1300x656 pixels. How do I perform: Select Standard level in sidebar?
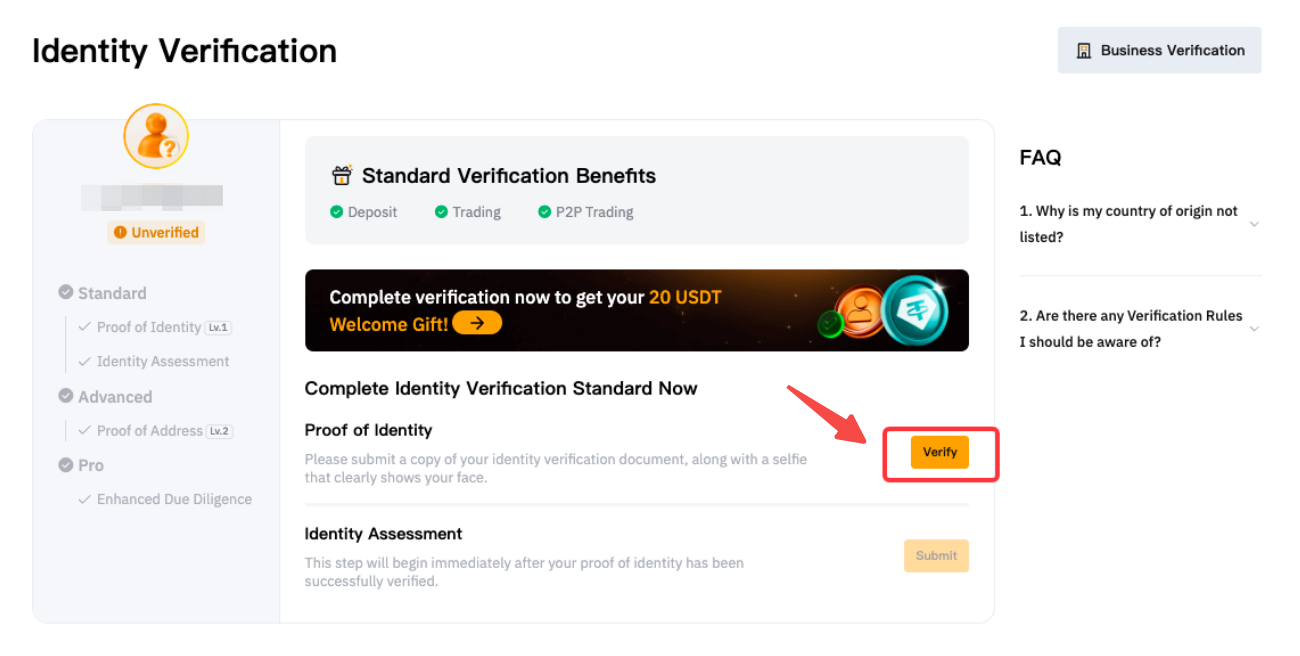(111, 293)
